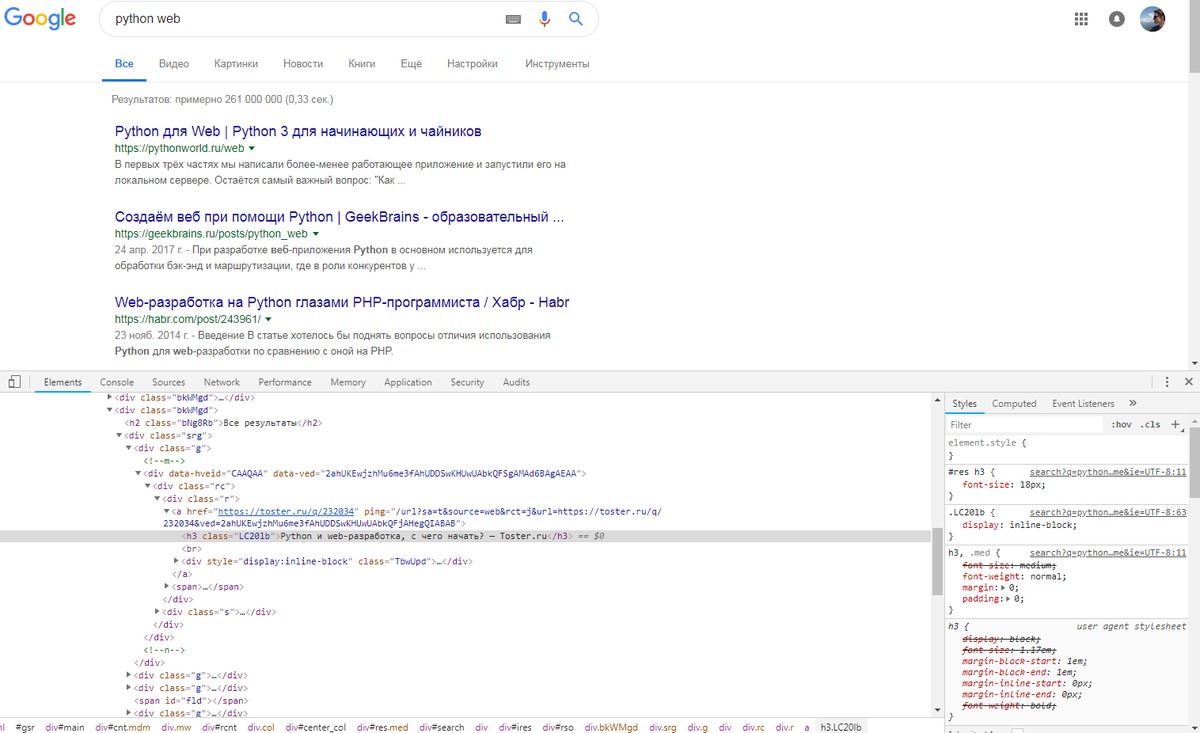Open the Настройки menu

(472, 64)
